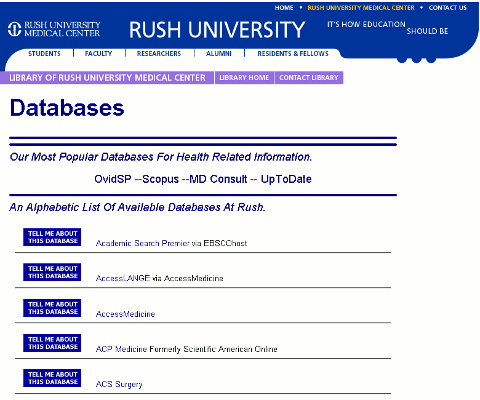Open the Contact Library tab
The image size is (480, 400).
(x=309, y=78)
